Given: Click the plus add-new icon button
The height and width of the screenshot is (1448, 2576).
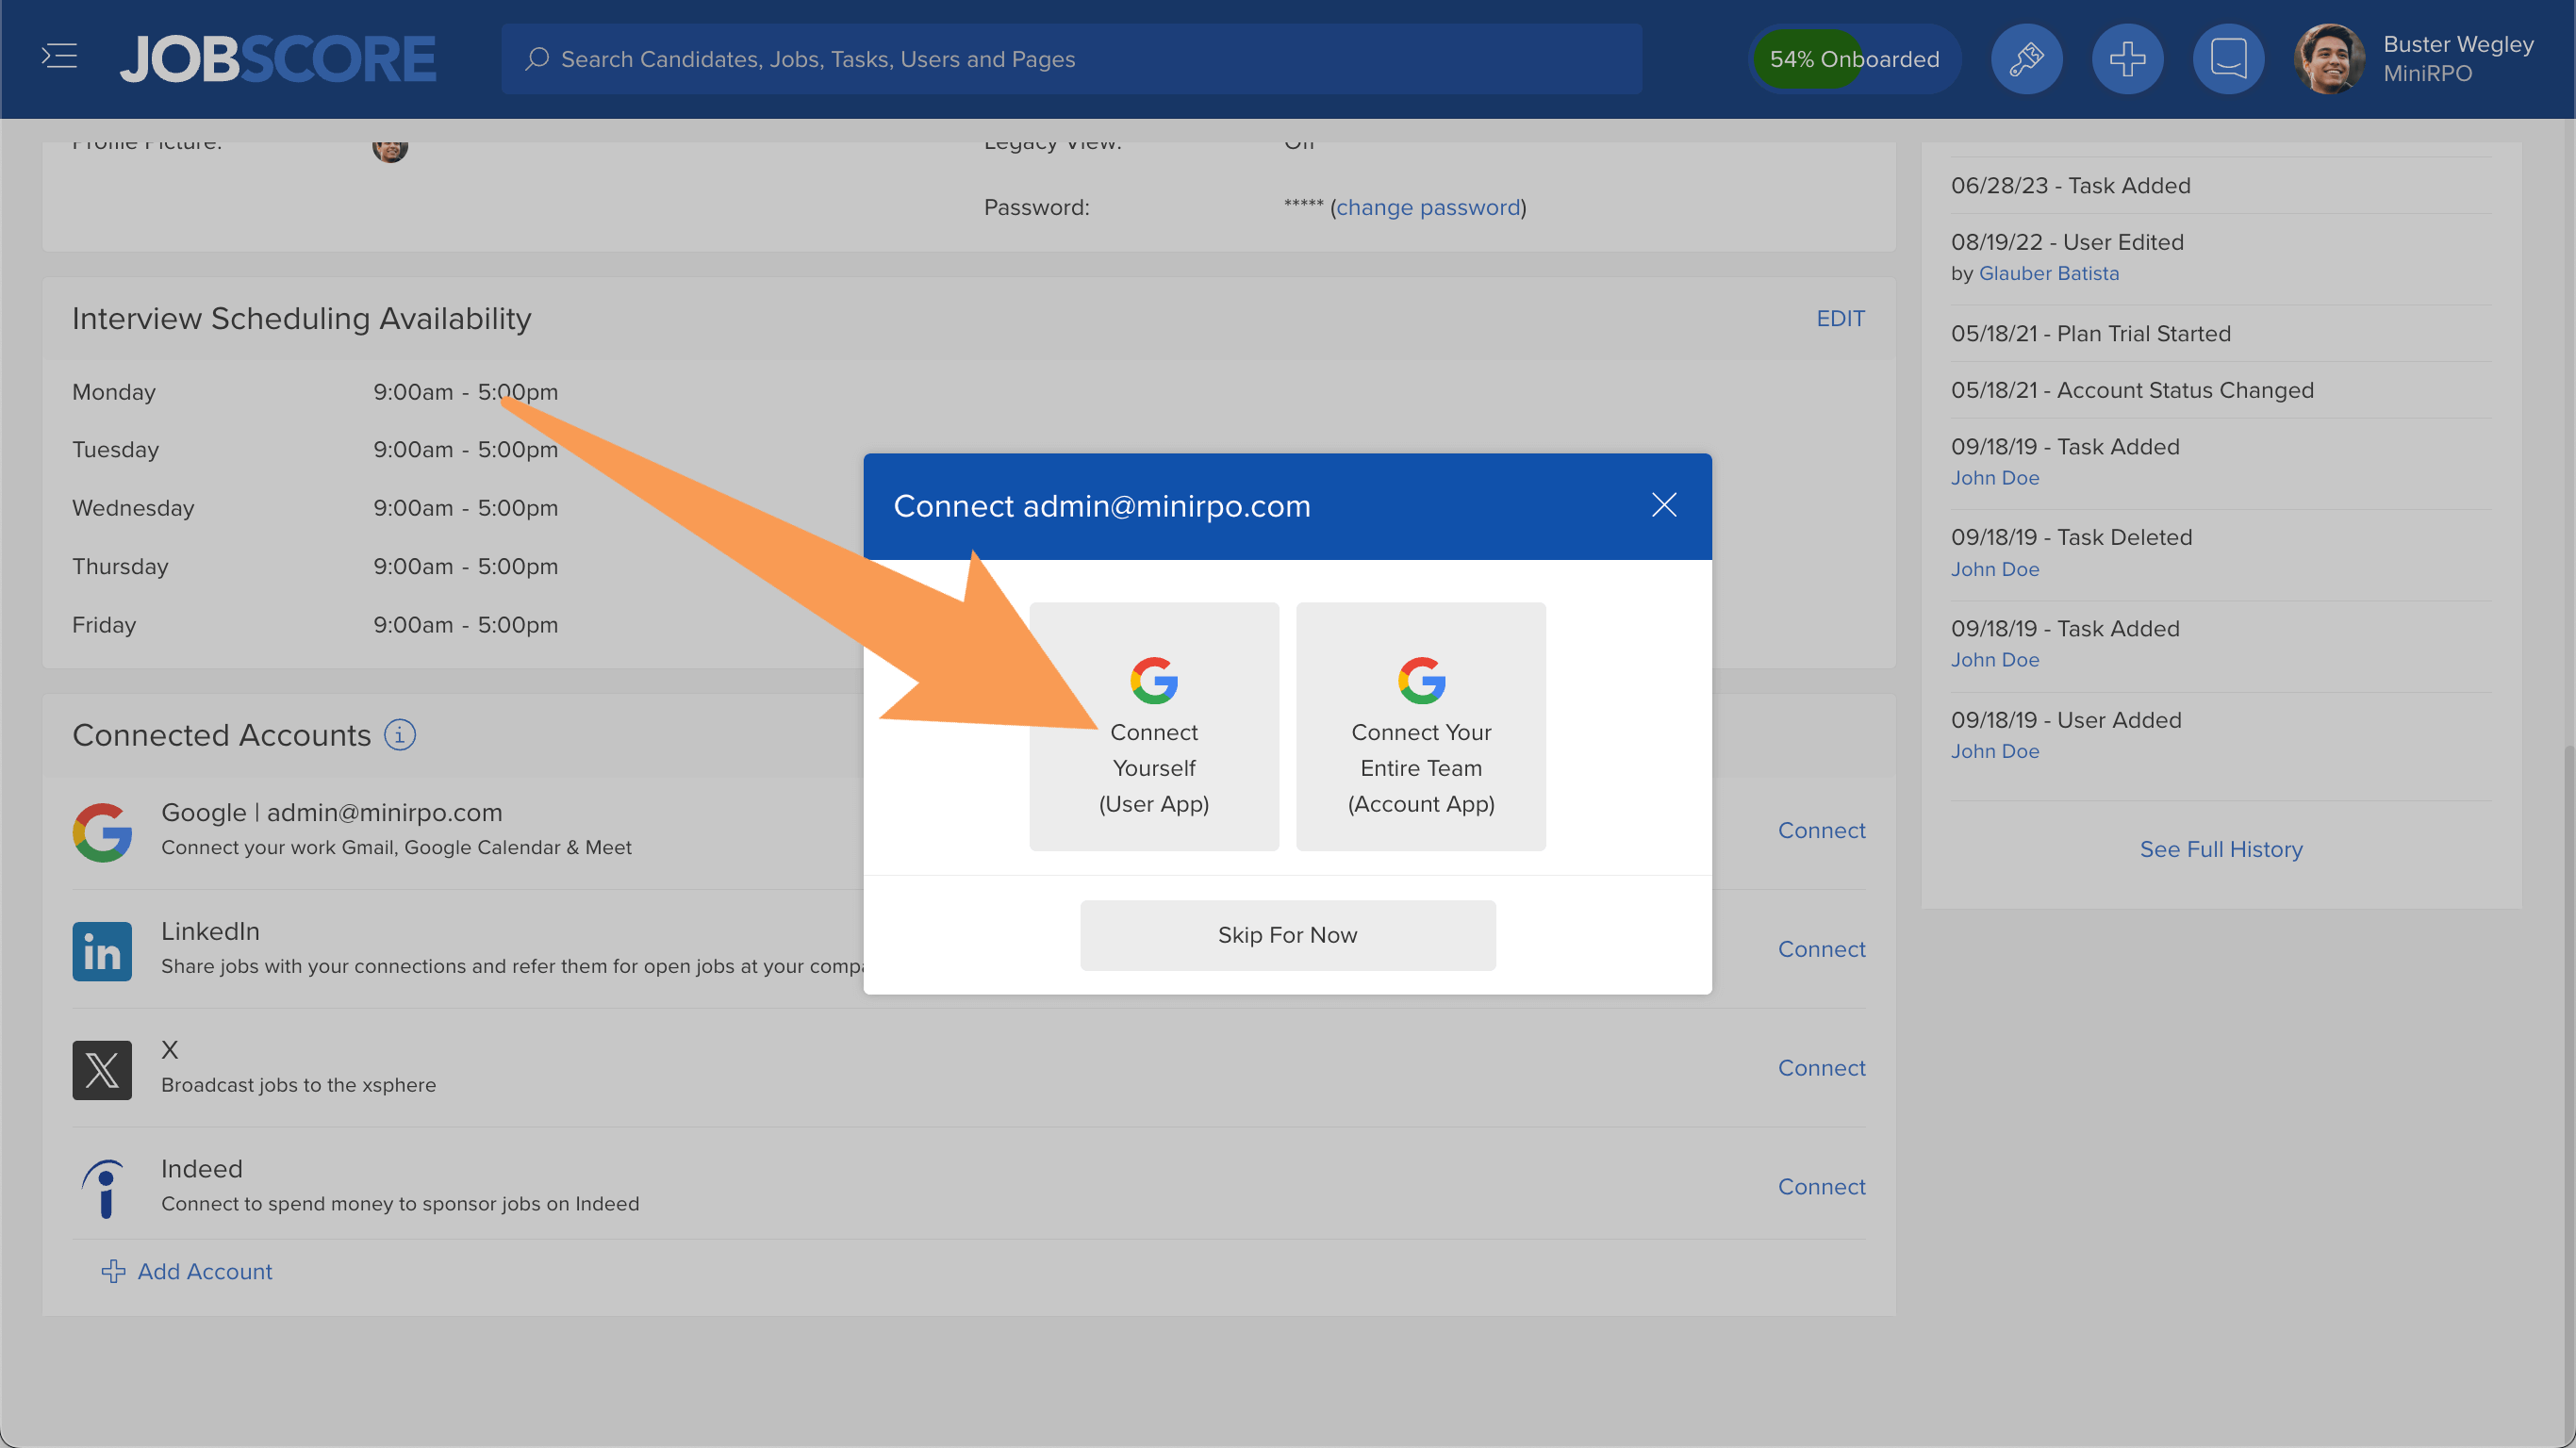Looking at the screenshot, I should (2128, 59).
